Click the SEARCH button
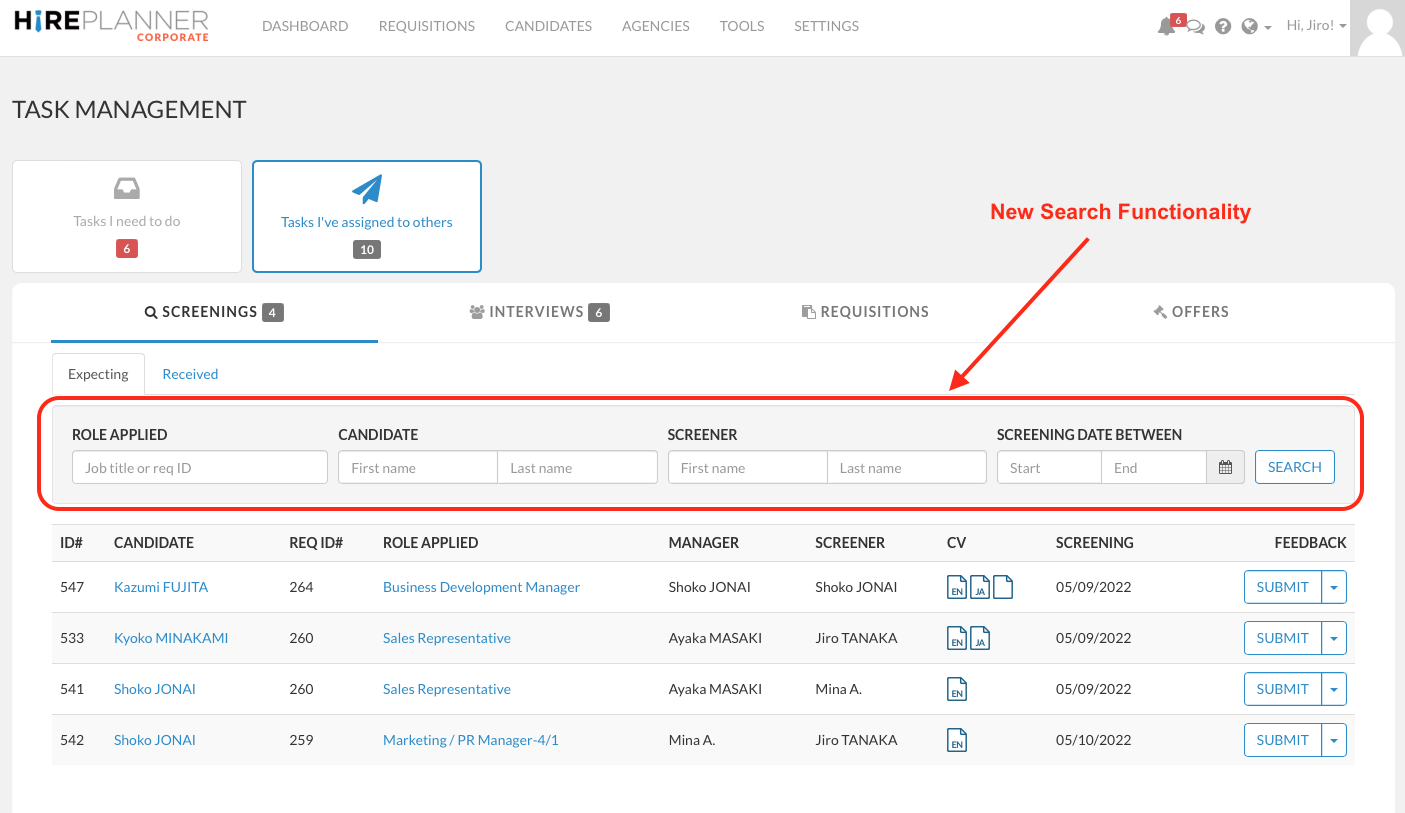This screenshot has width=1405, height=813. 1294,466
